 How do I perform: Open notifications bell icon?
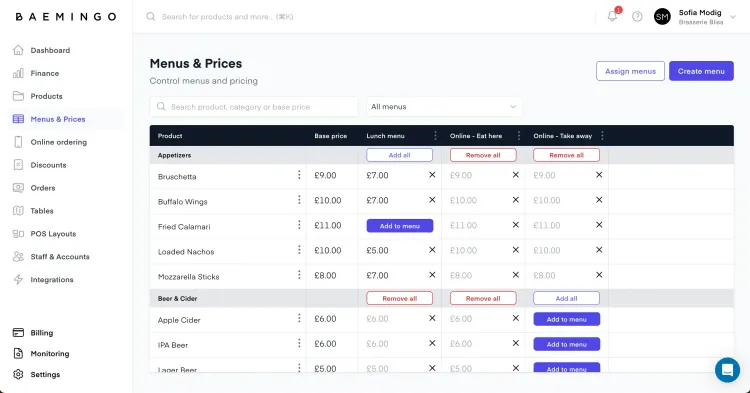612,16
